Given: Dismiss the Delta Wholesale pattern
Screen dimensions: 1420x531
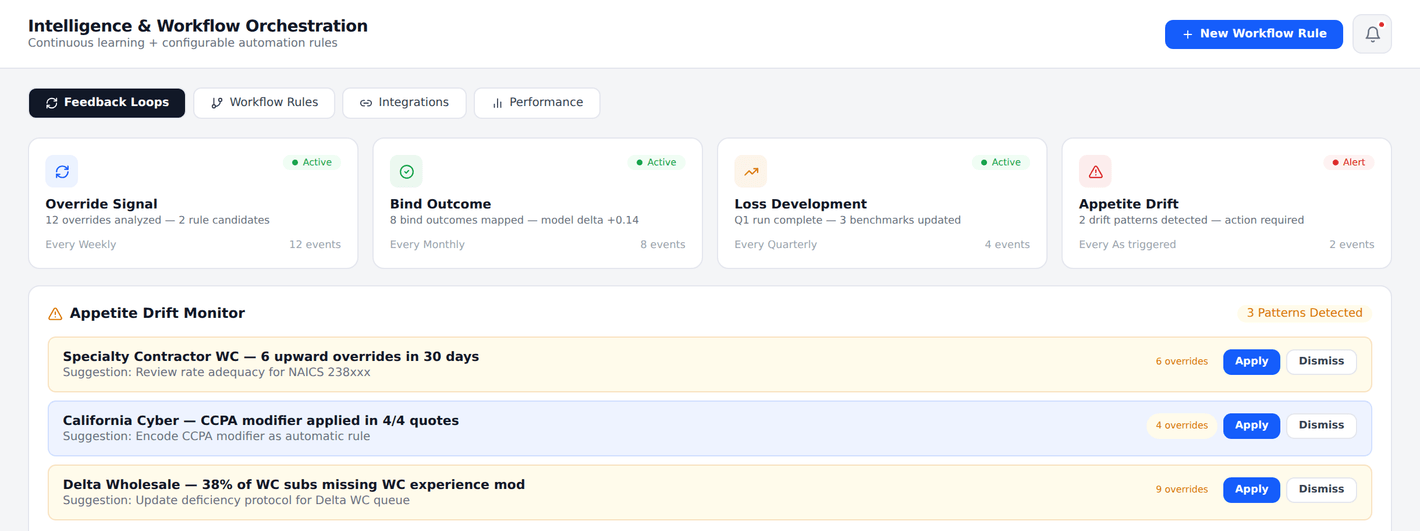Looking at the screenshot, I should pyautogui.click(x=1321, y=490).
